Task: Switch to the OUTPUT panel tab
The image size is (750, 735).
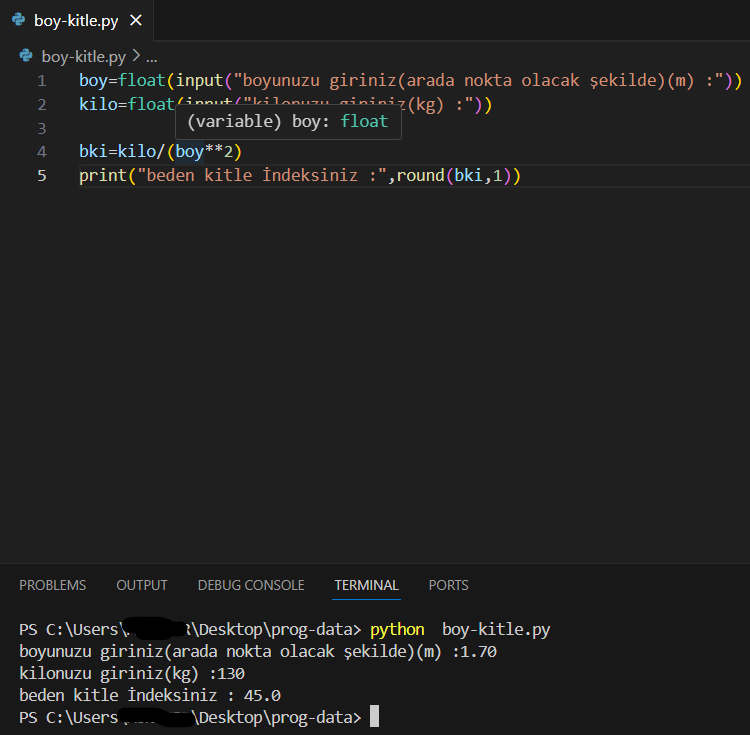Action: (142, 585)
